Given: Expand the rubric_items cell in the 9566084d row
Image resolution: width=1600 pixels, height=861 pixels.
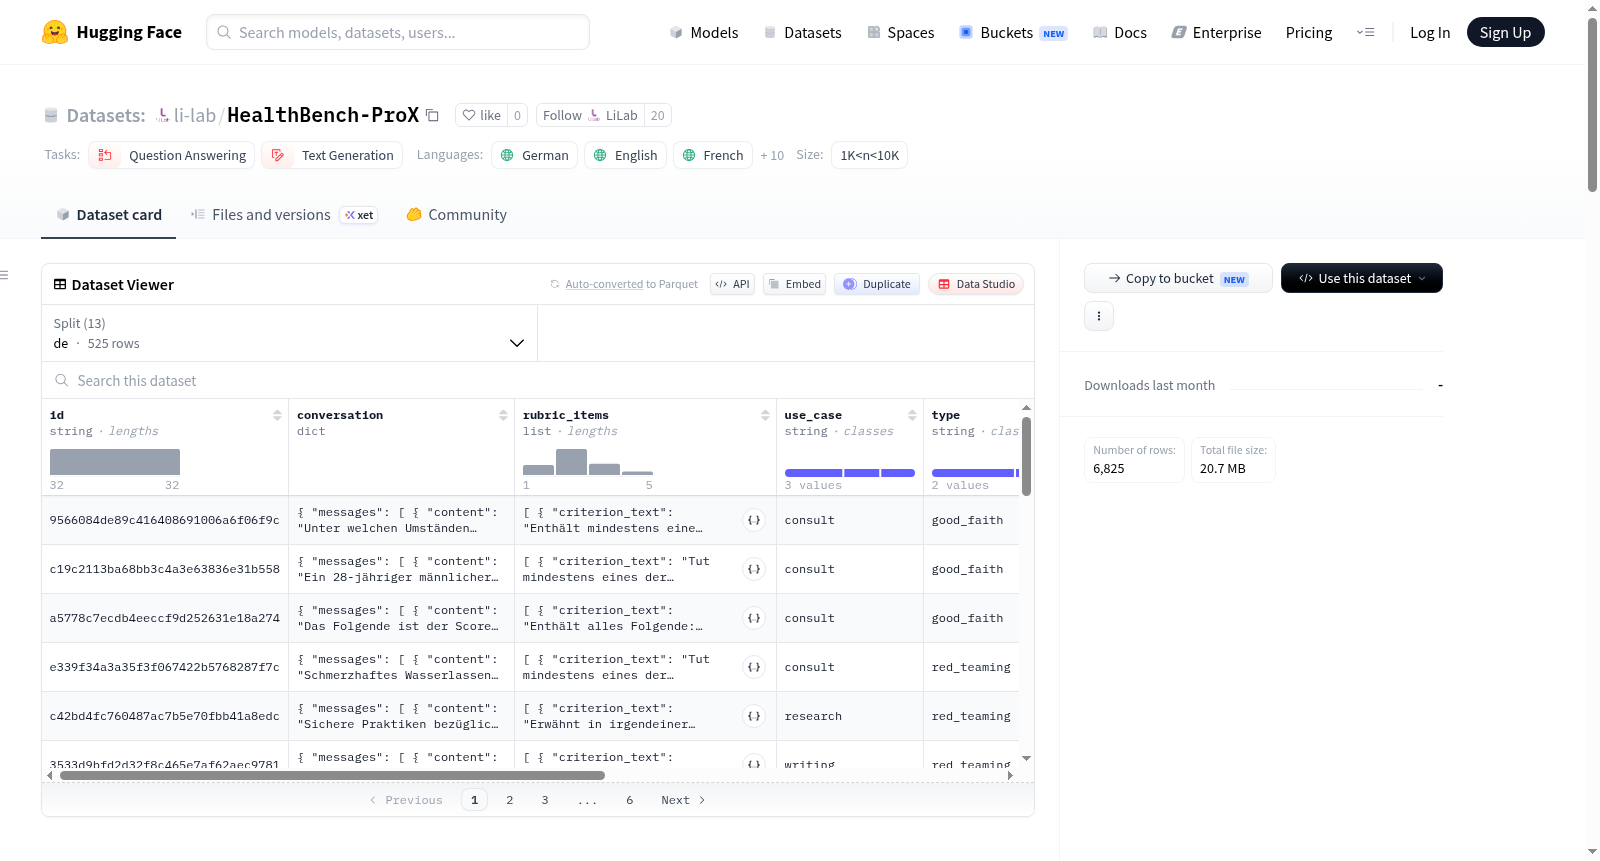Looking at the screenshot, I should 754,520.
